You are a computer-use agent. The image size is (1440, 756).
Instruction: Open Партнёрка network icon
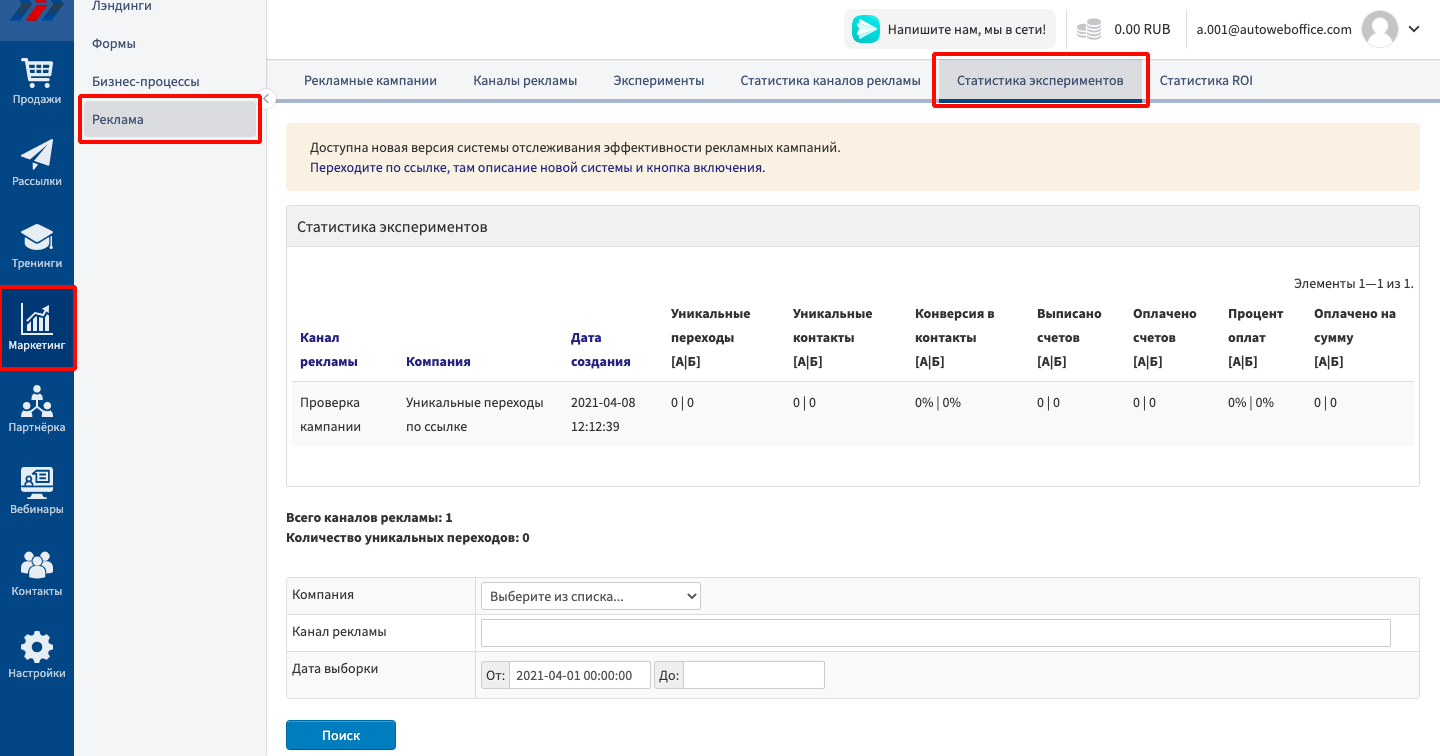pyautogui.click(x=37, y=402)
